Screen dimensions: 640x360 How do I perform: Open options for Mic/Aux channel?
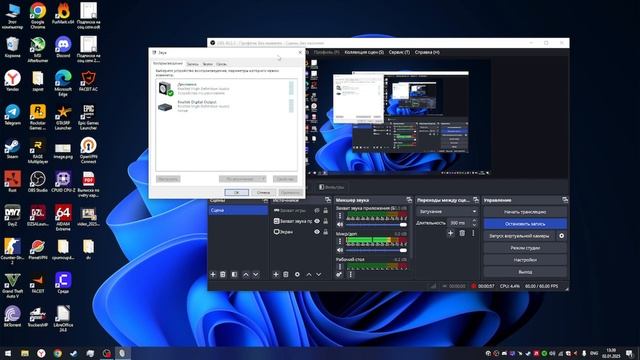pos(340,242)
